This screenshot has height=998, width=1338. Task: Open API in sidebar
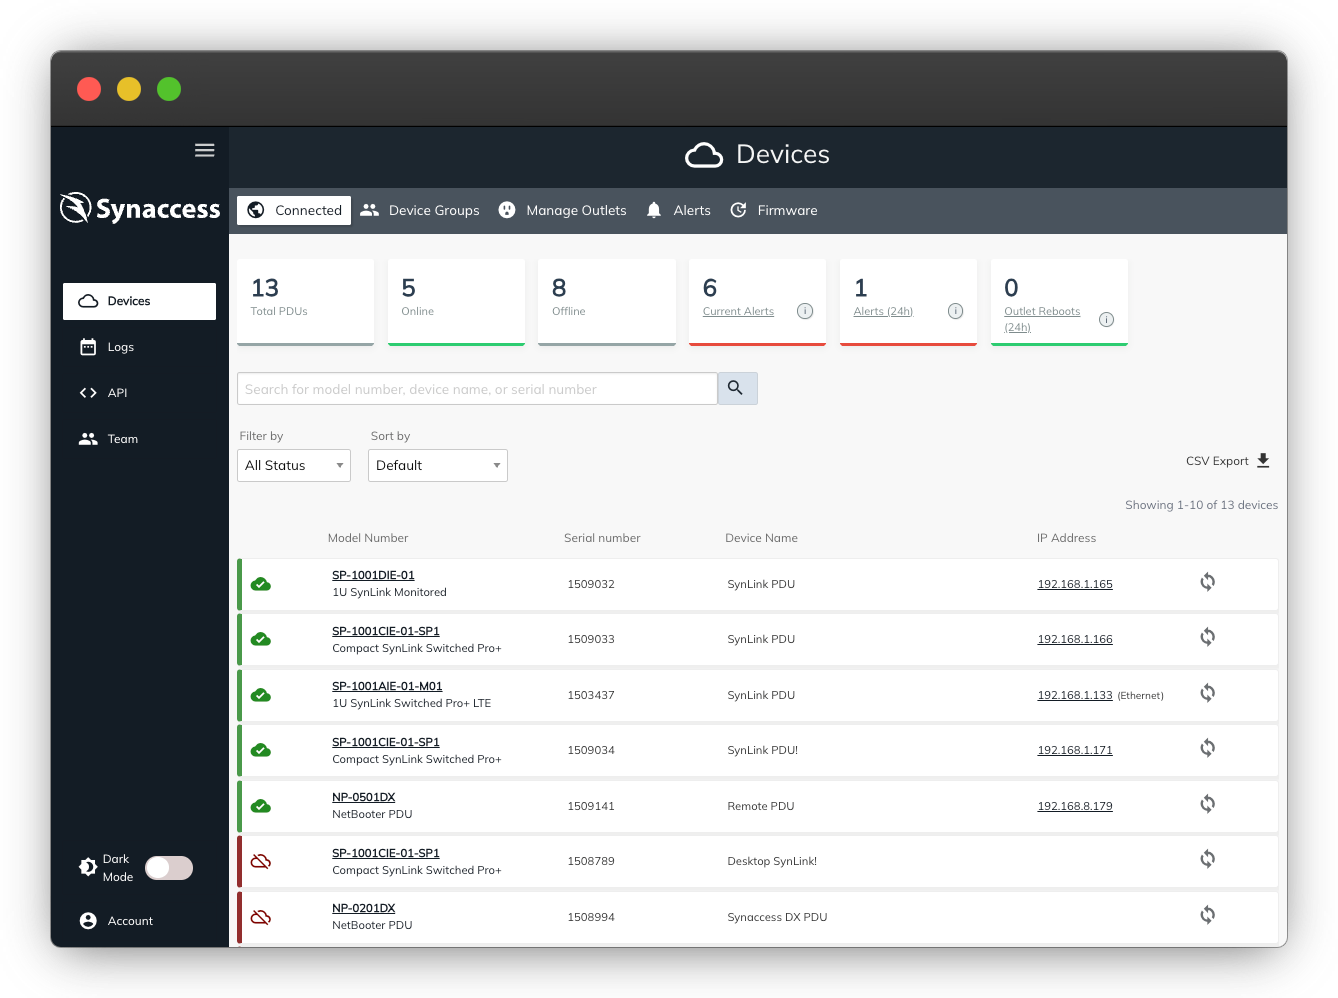pyautogui.click(x=103, y=393)
